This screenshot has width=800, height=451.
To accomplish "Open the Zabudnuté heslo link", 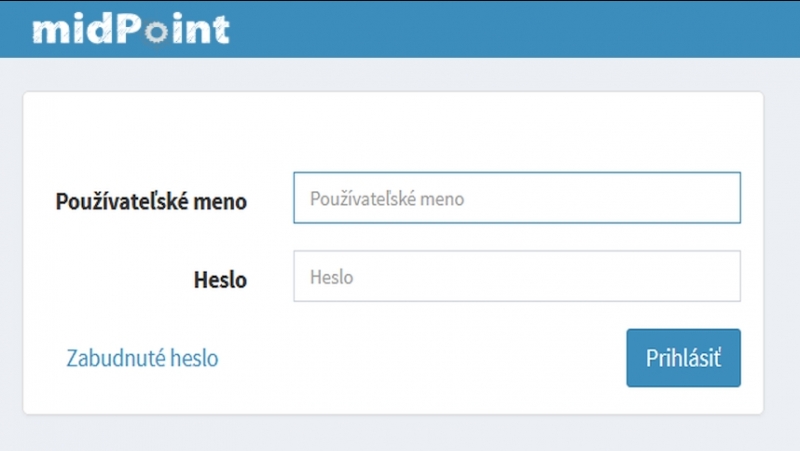I will pos(142,358).
